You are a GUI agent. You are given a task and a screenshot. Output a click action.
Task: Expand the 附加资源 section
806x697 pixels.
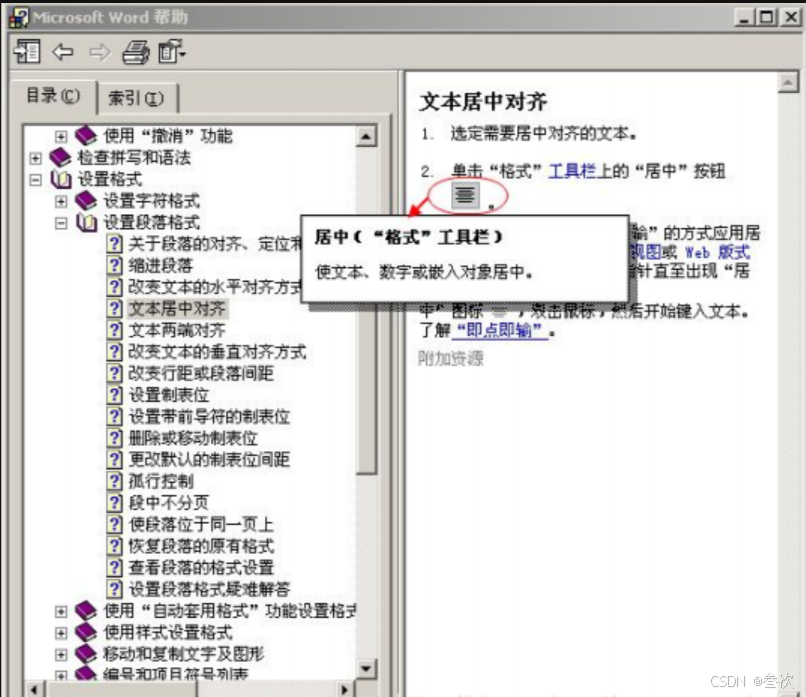(450, 358)
